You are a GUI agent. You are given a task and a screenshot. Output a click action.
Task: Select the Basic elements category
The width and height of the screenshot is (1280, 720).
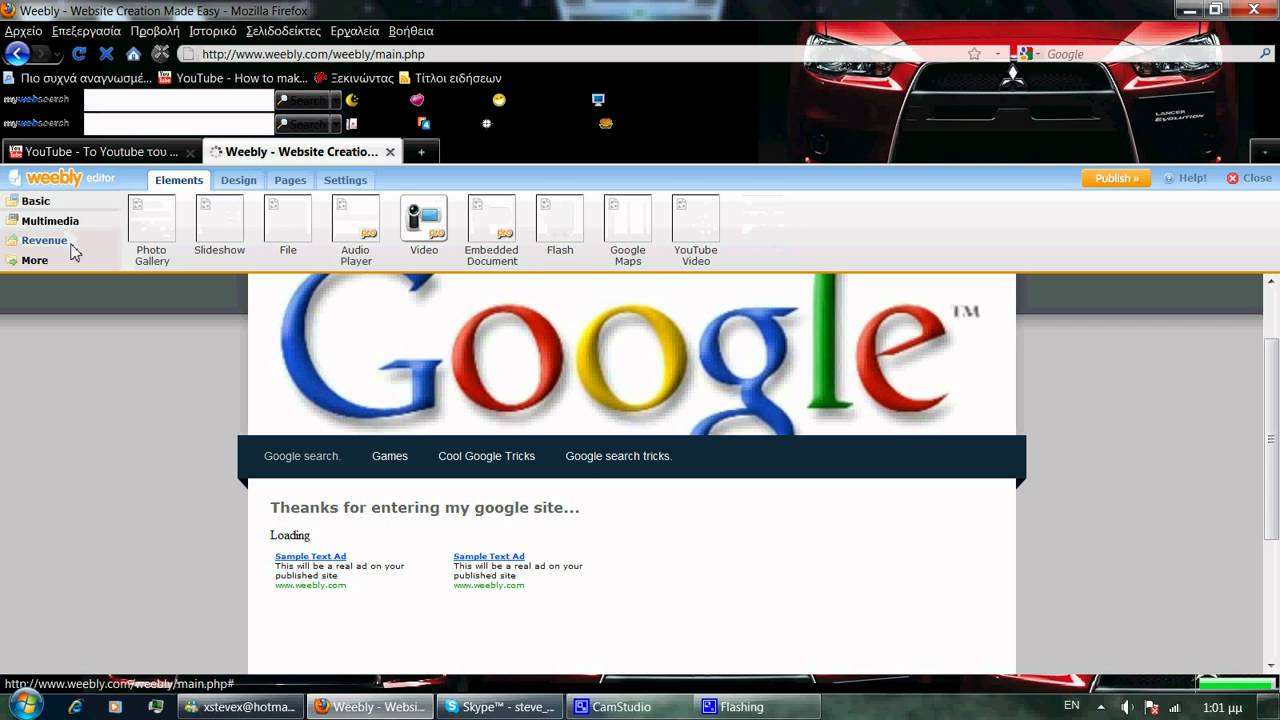click(x=36, y=201)
